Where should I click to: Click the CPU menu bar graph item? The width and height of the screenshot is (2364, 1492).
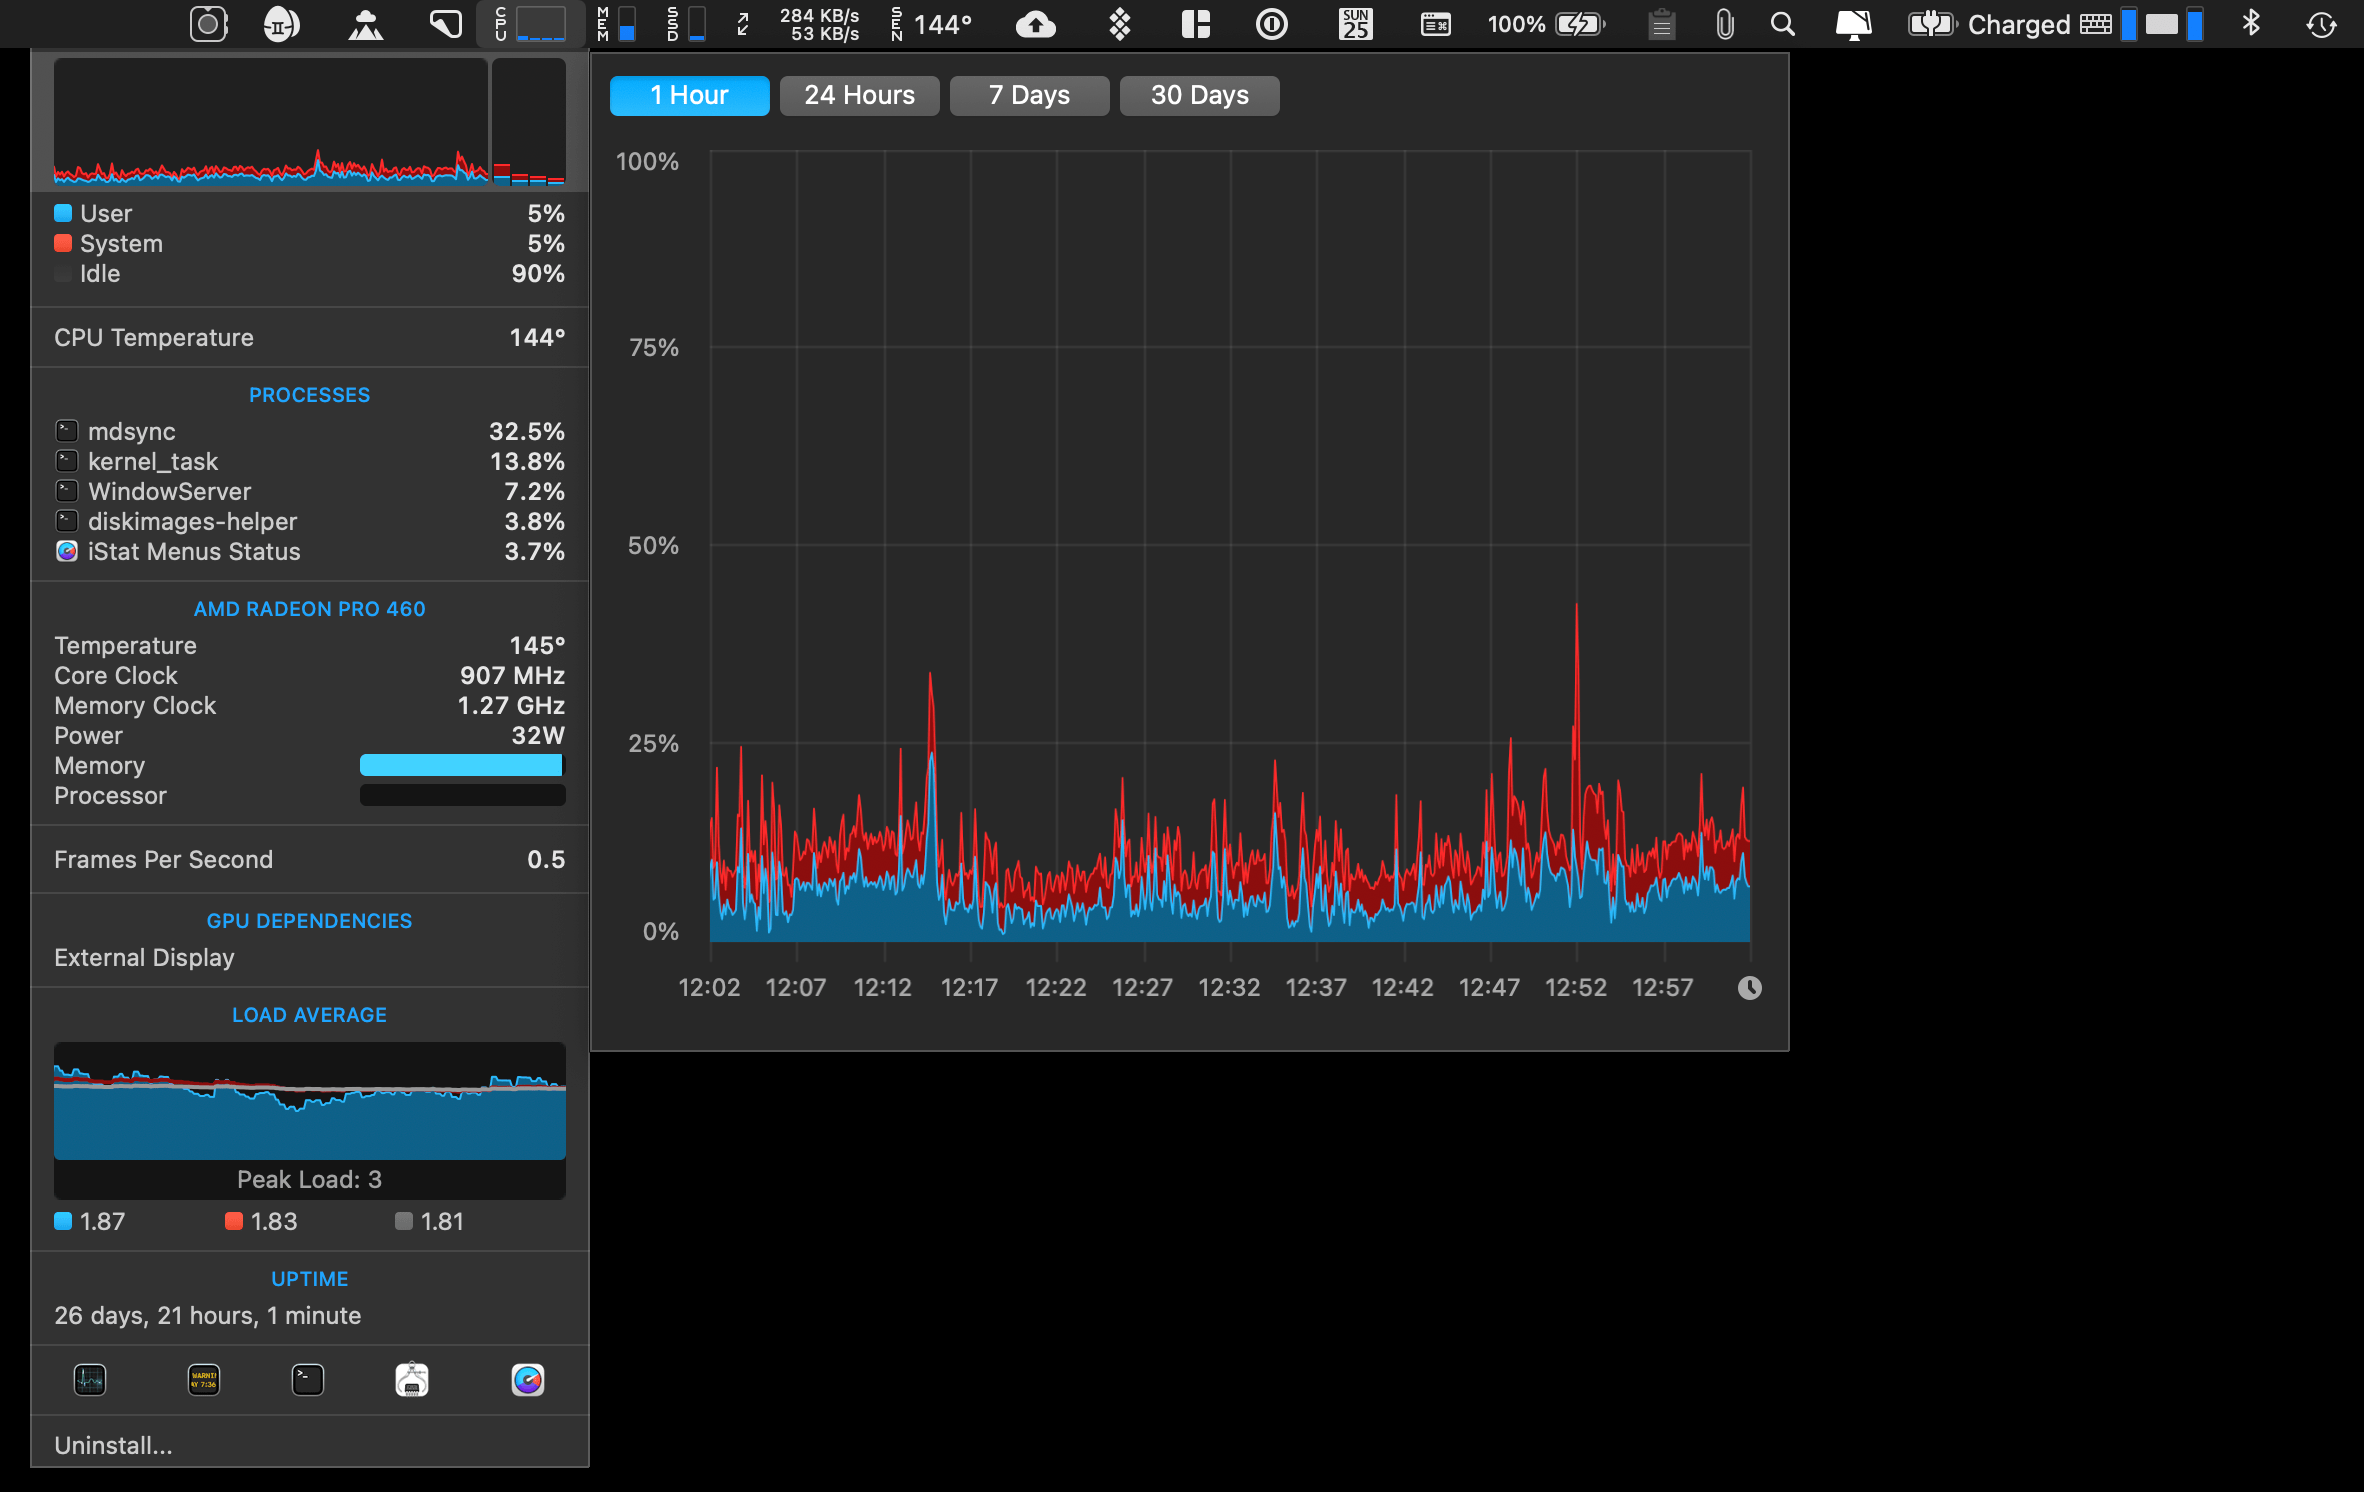point(531,24)
